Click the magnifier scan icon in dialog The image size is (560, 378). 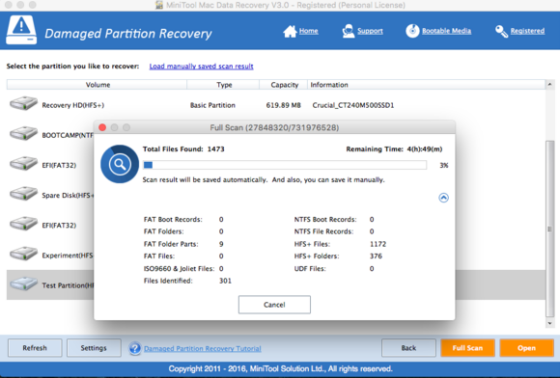[x=120, y=164]
